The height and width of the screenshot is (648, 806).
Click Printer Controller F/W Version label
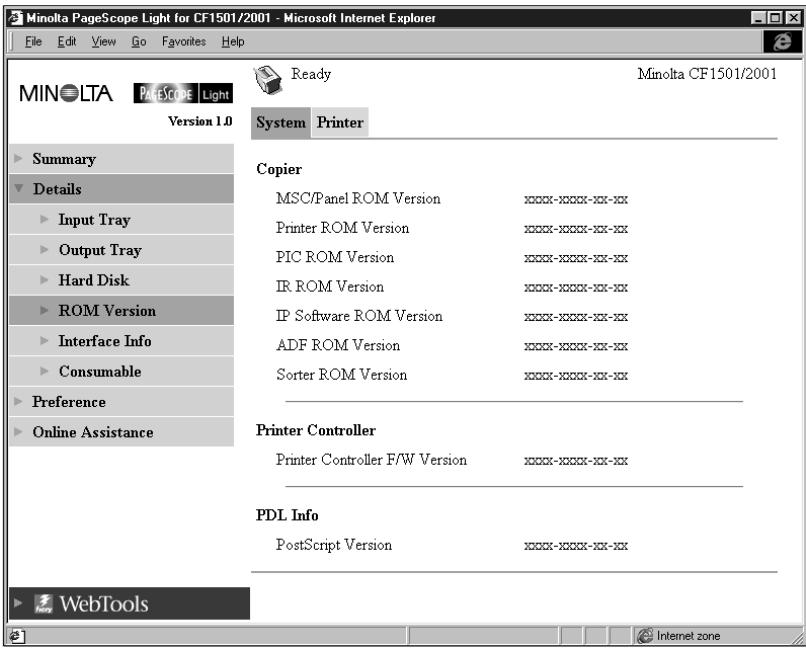coord(371,459)
